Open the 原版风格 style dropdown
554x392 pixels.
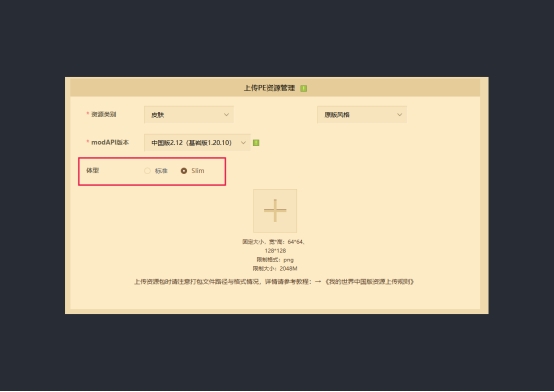pyautogui.click(x=362, y=115)
